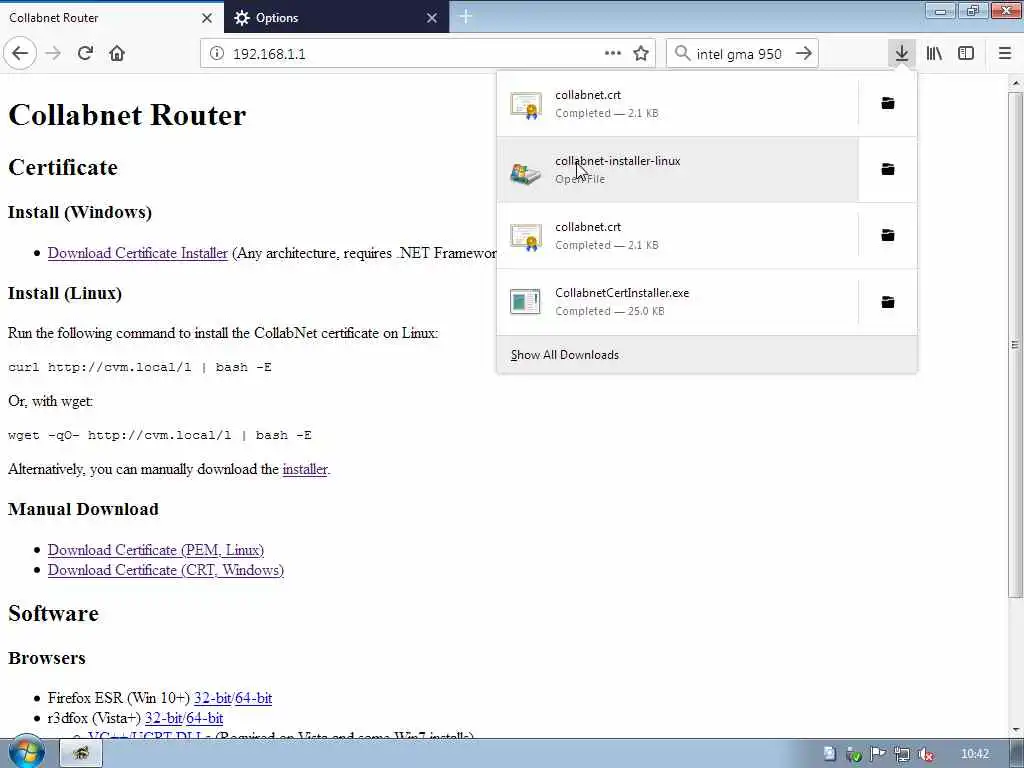Open the Firefox hamburger menu
This screenshot has width=1024, height=768.
pyautogui.click(x=1005, y=54)
